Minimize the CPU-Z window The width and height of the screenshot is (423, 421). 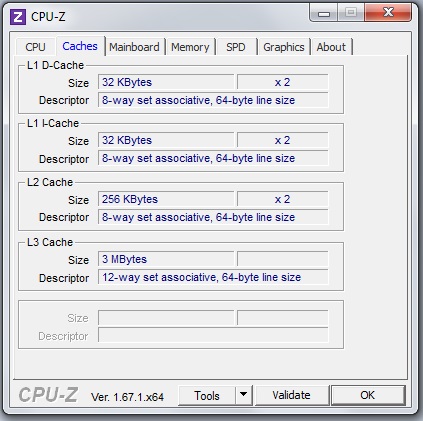[x=324, y=13]
